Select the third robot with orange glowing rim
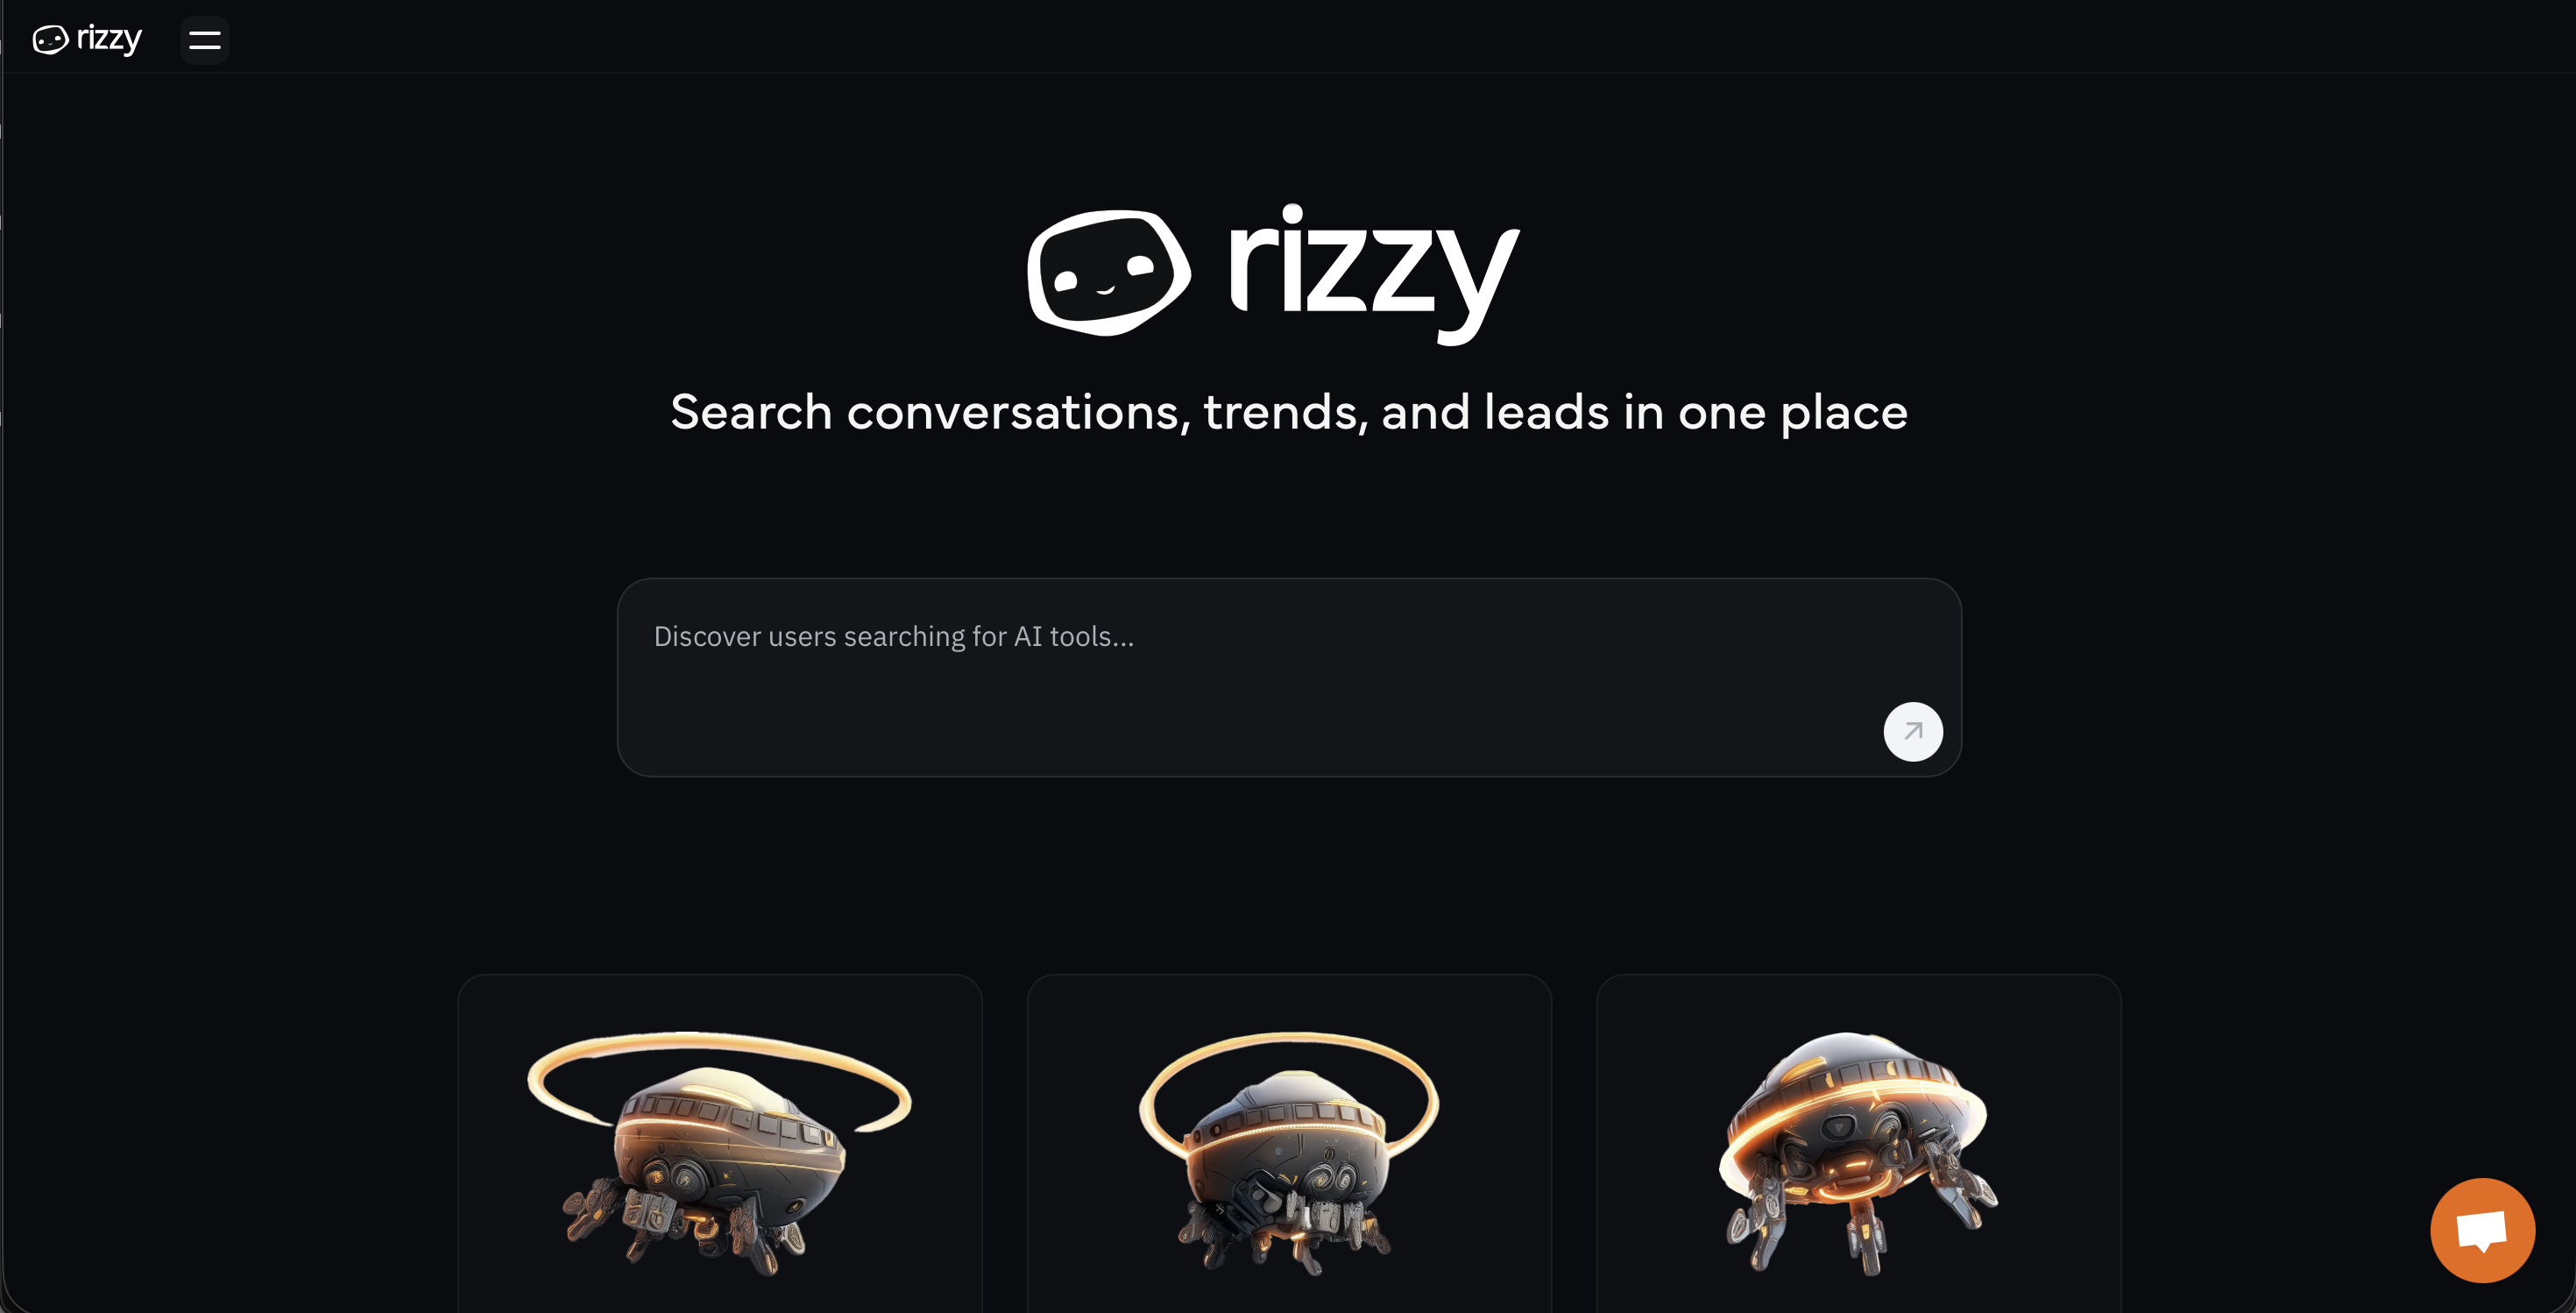 (1858, 1153)
